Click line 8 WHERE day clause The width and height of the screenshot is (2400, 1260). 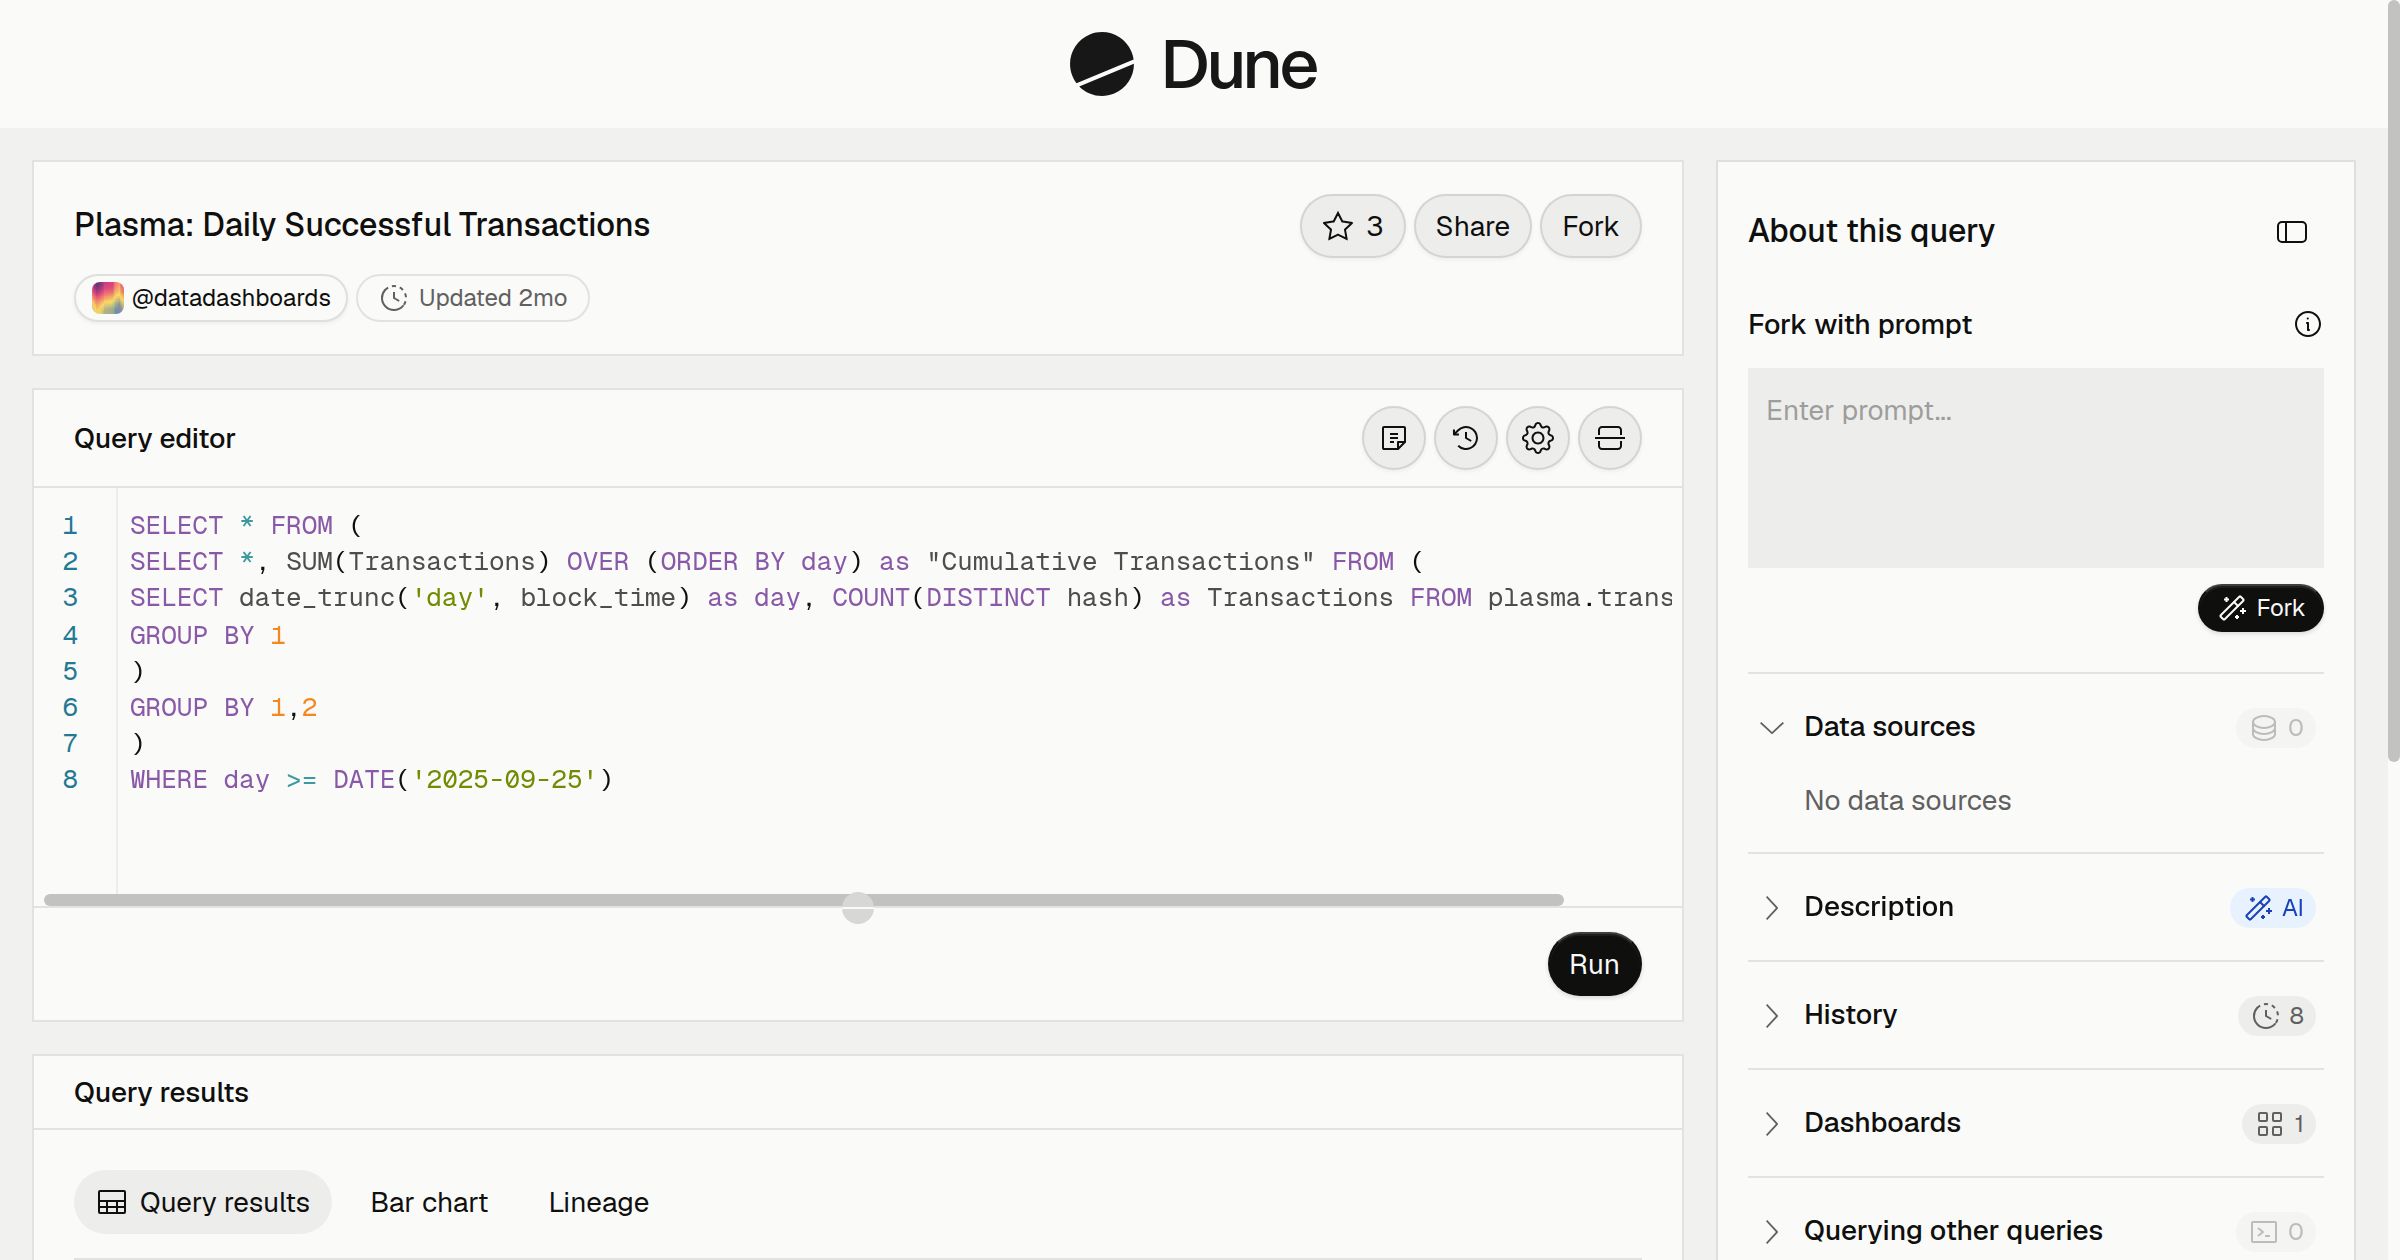coord(371,780)
